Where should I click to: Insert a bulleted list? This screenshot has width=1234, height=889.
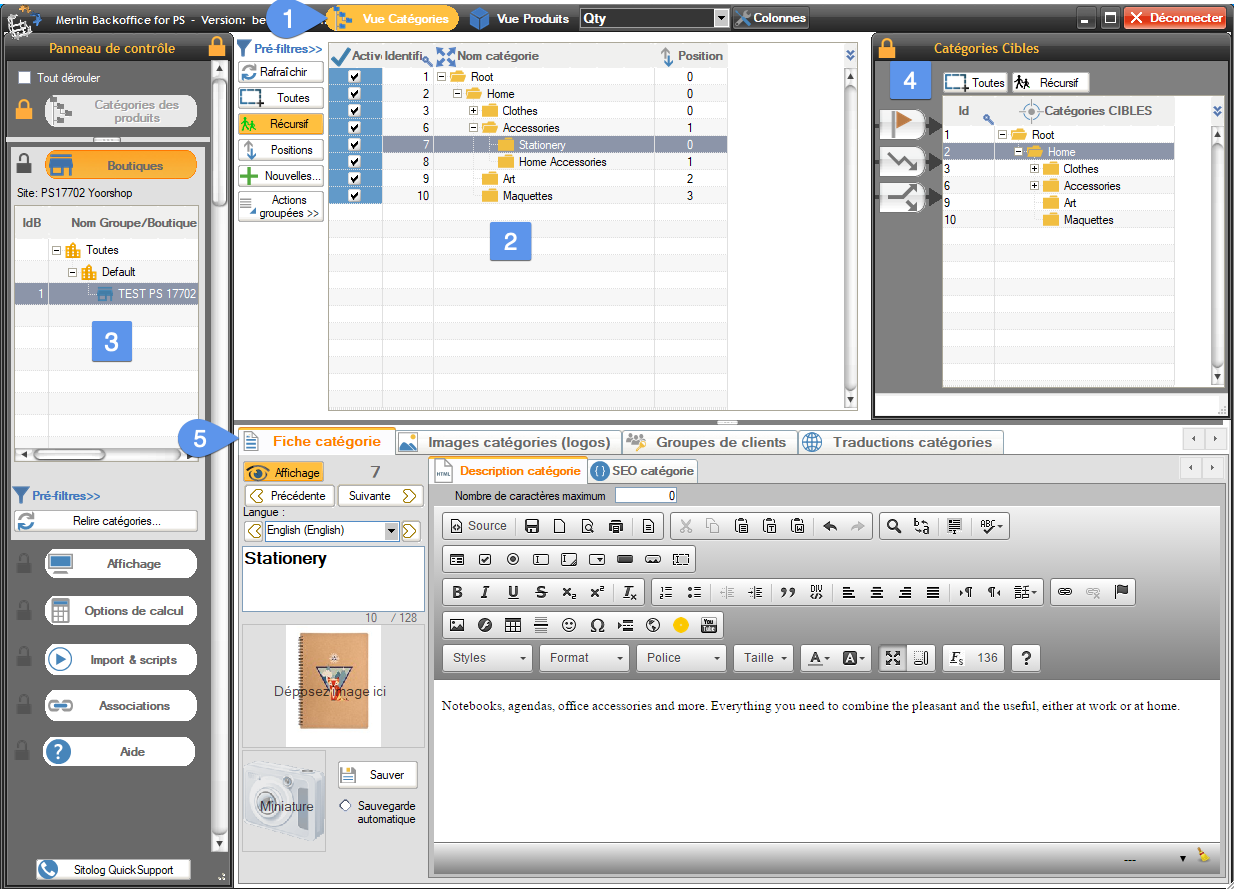694,592
